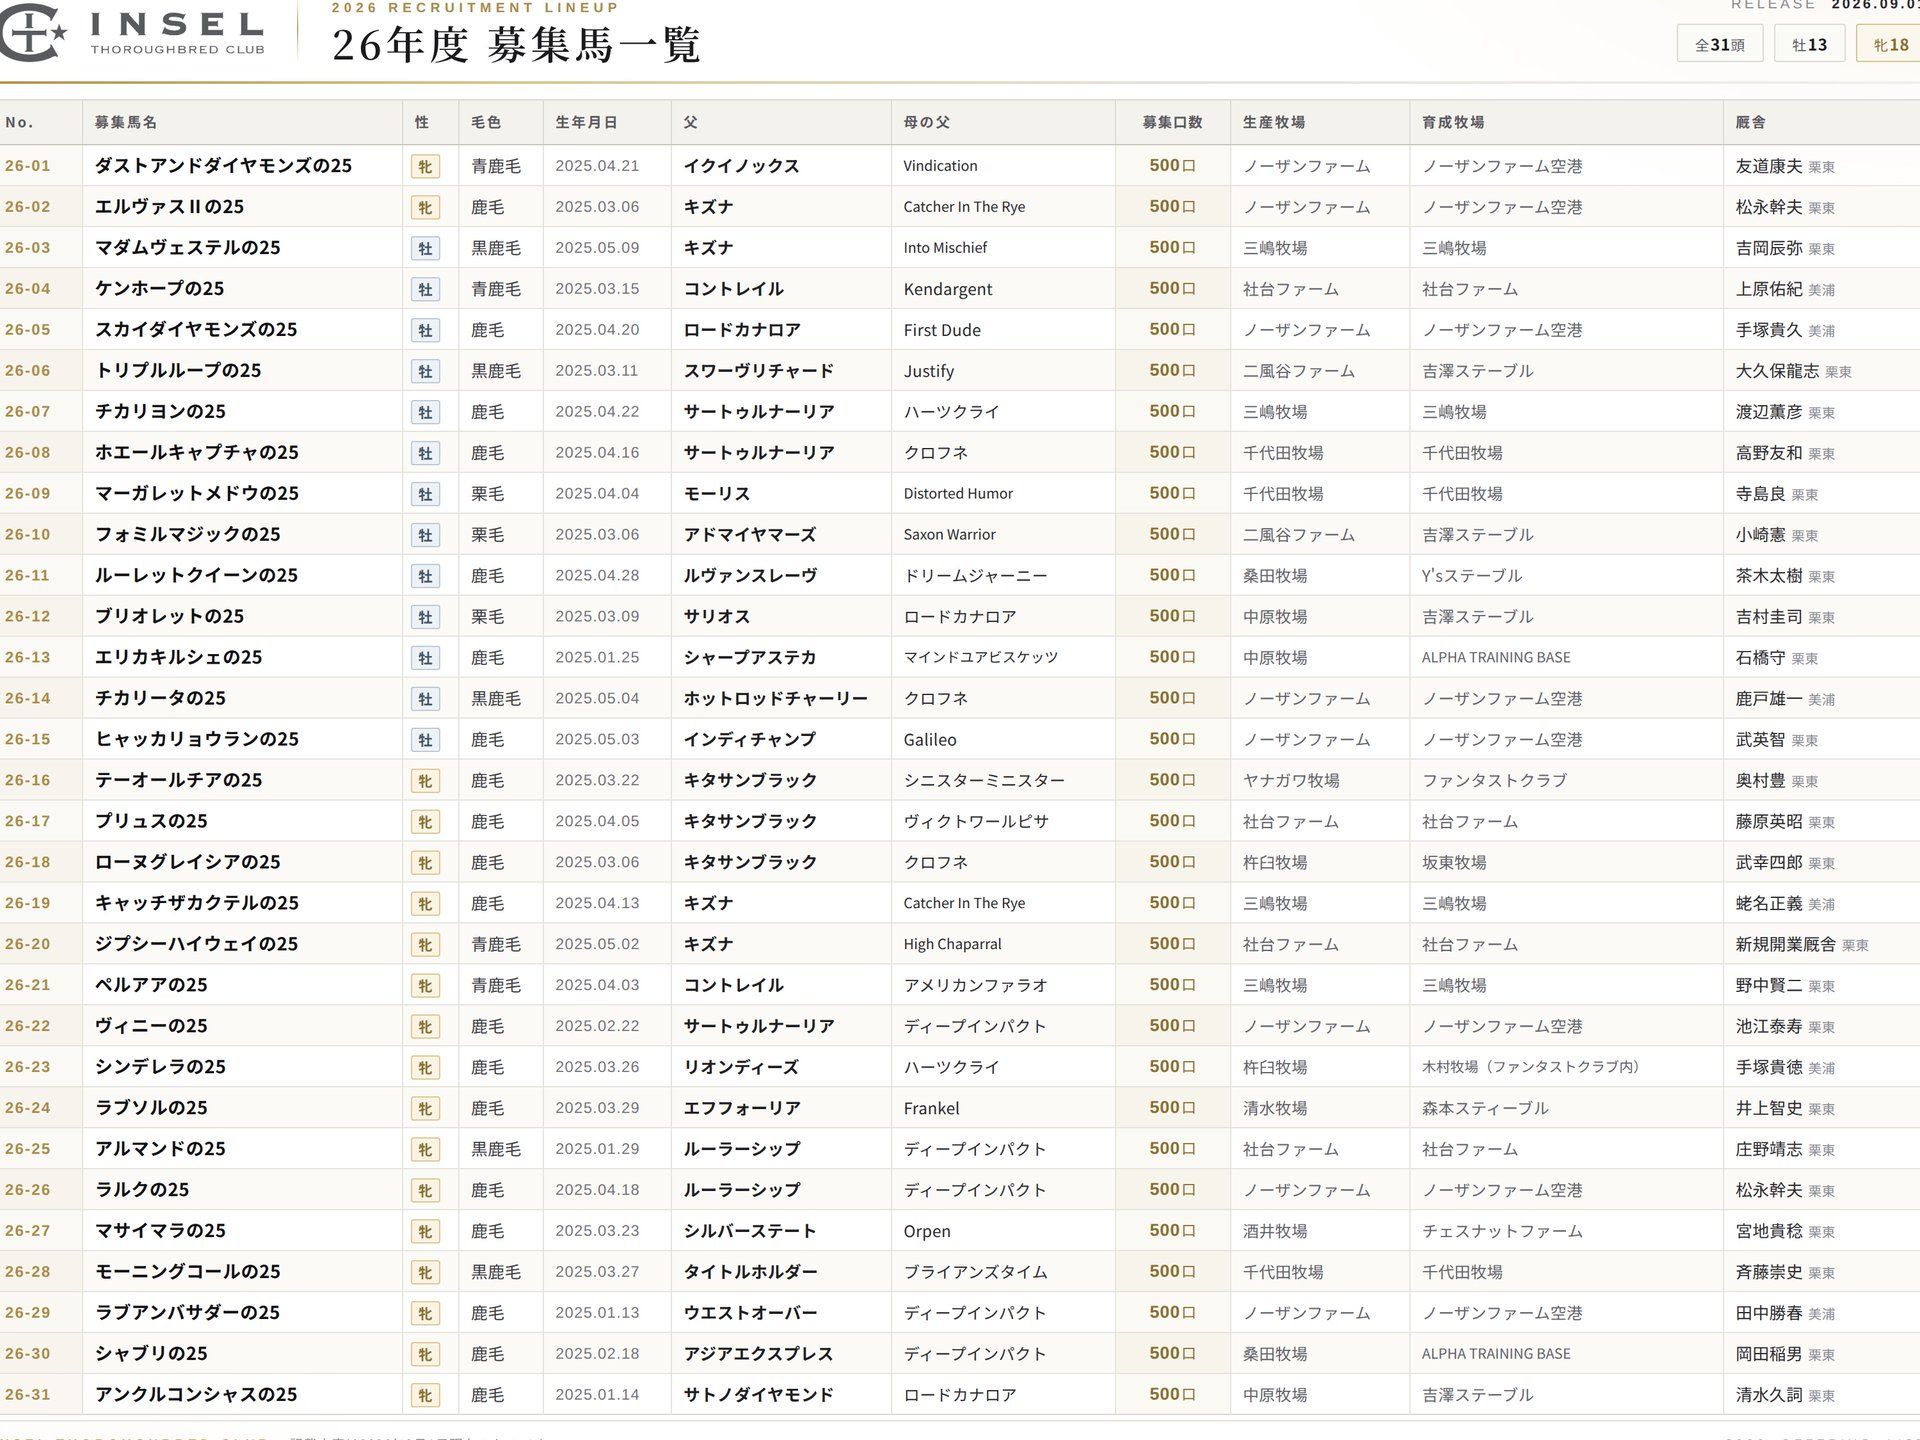Click the 募集馬名 column header
This screenshot has width=1920, height=1440.
coord(126,122)
